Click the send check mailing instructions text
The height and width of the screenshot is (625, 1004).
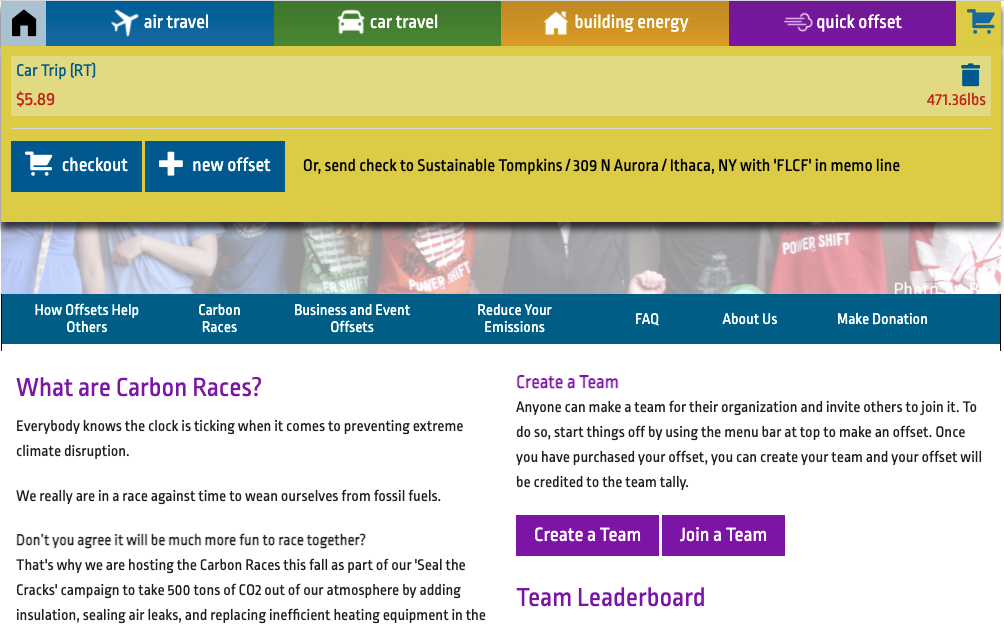601,166
